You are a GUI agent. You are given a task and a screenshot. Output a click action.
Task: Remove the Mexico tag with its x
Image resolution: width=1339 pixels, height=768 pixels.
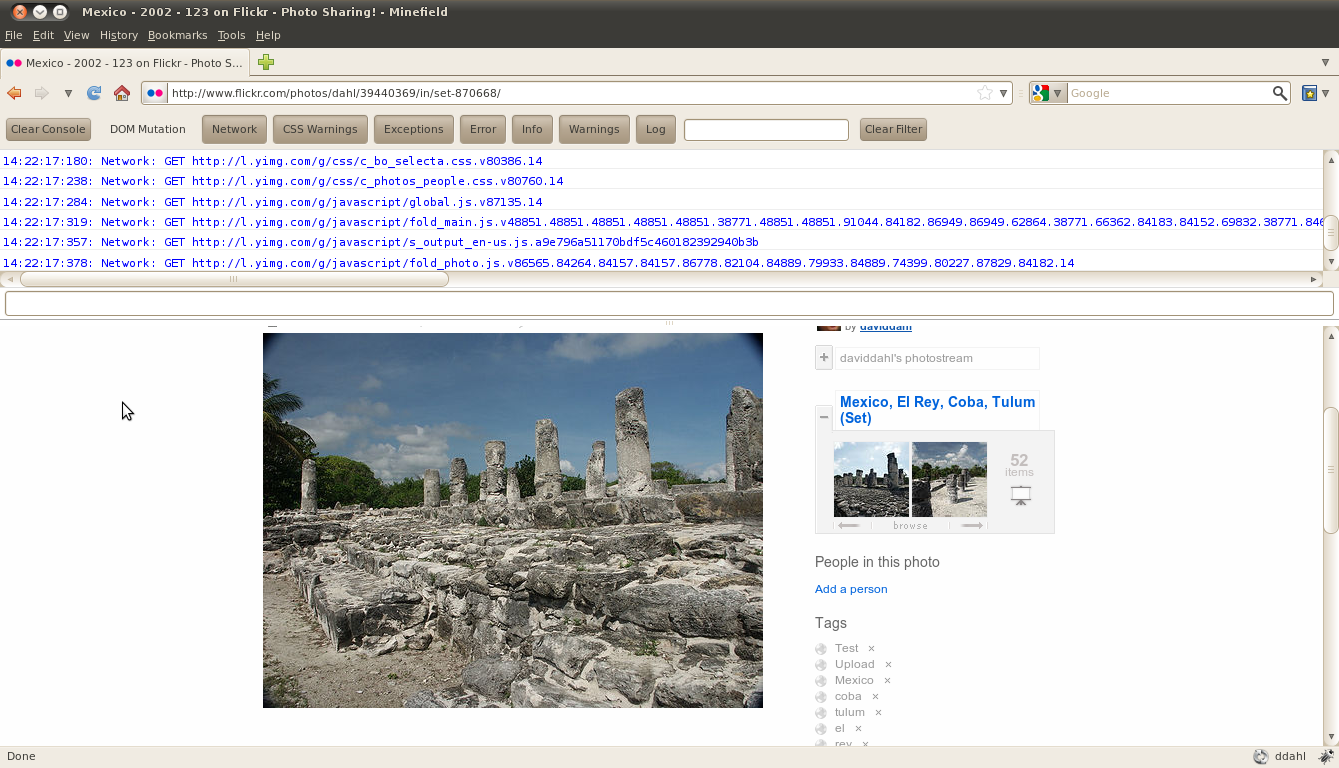point(887,680)
